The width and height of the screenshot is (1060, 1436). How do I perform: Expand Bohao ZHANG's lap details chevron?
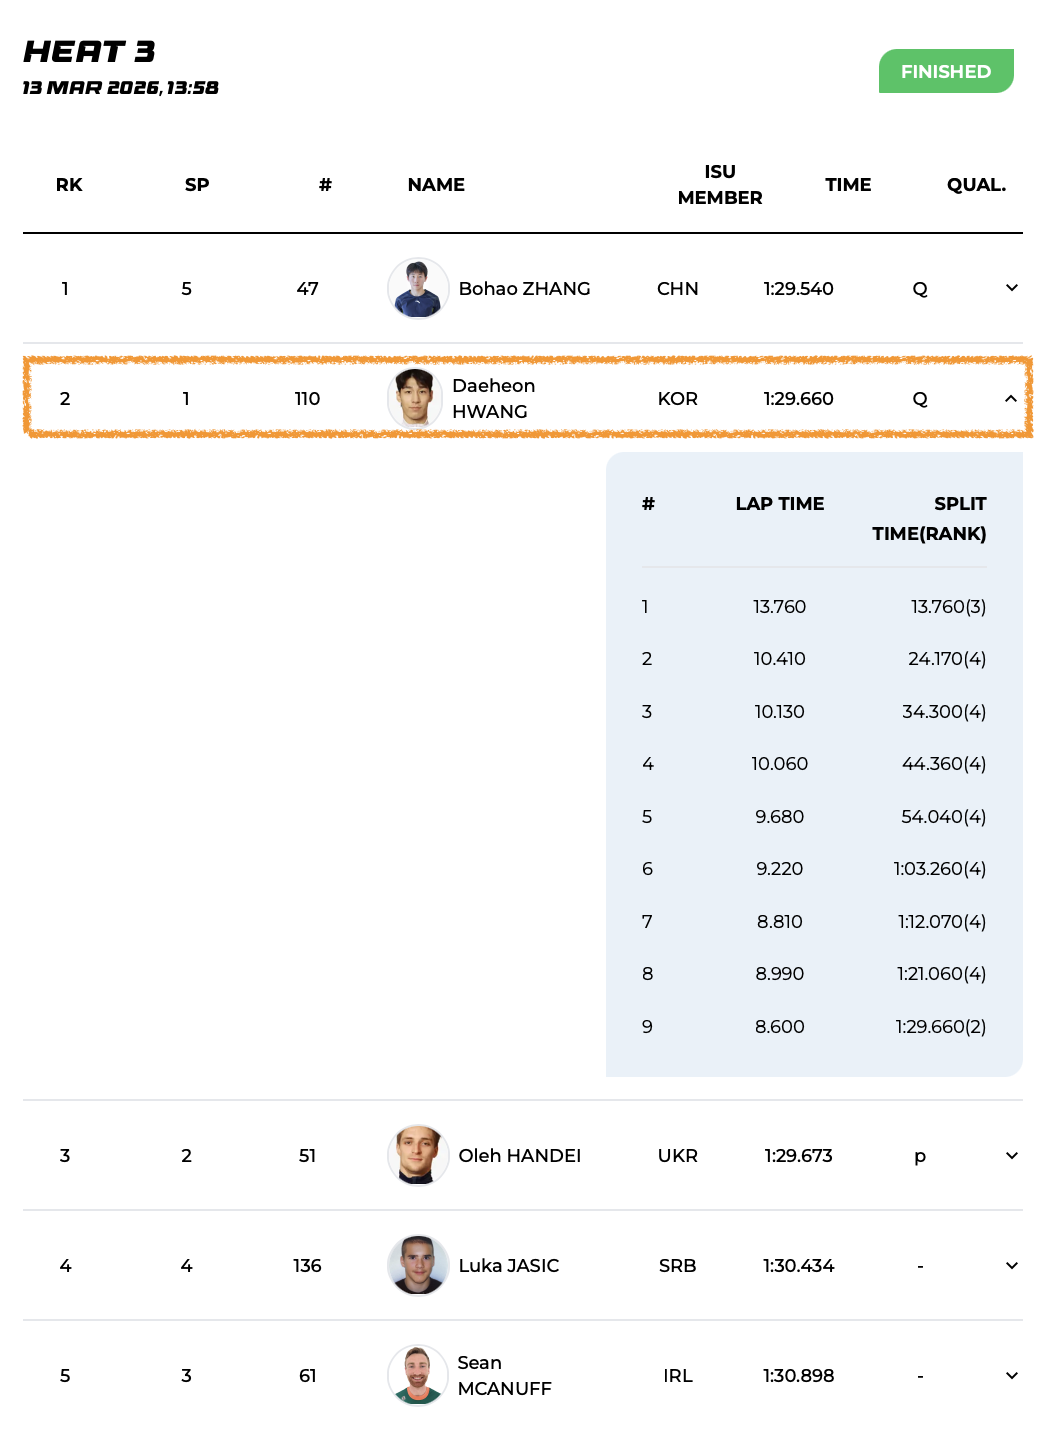[x=1011, y=288]
